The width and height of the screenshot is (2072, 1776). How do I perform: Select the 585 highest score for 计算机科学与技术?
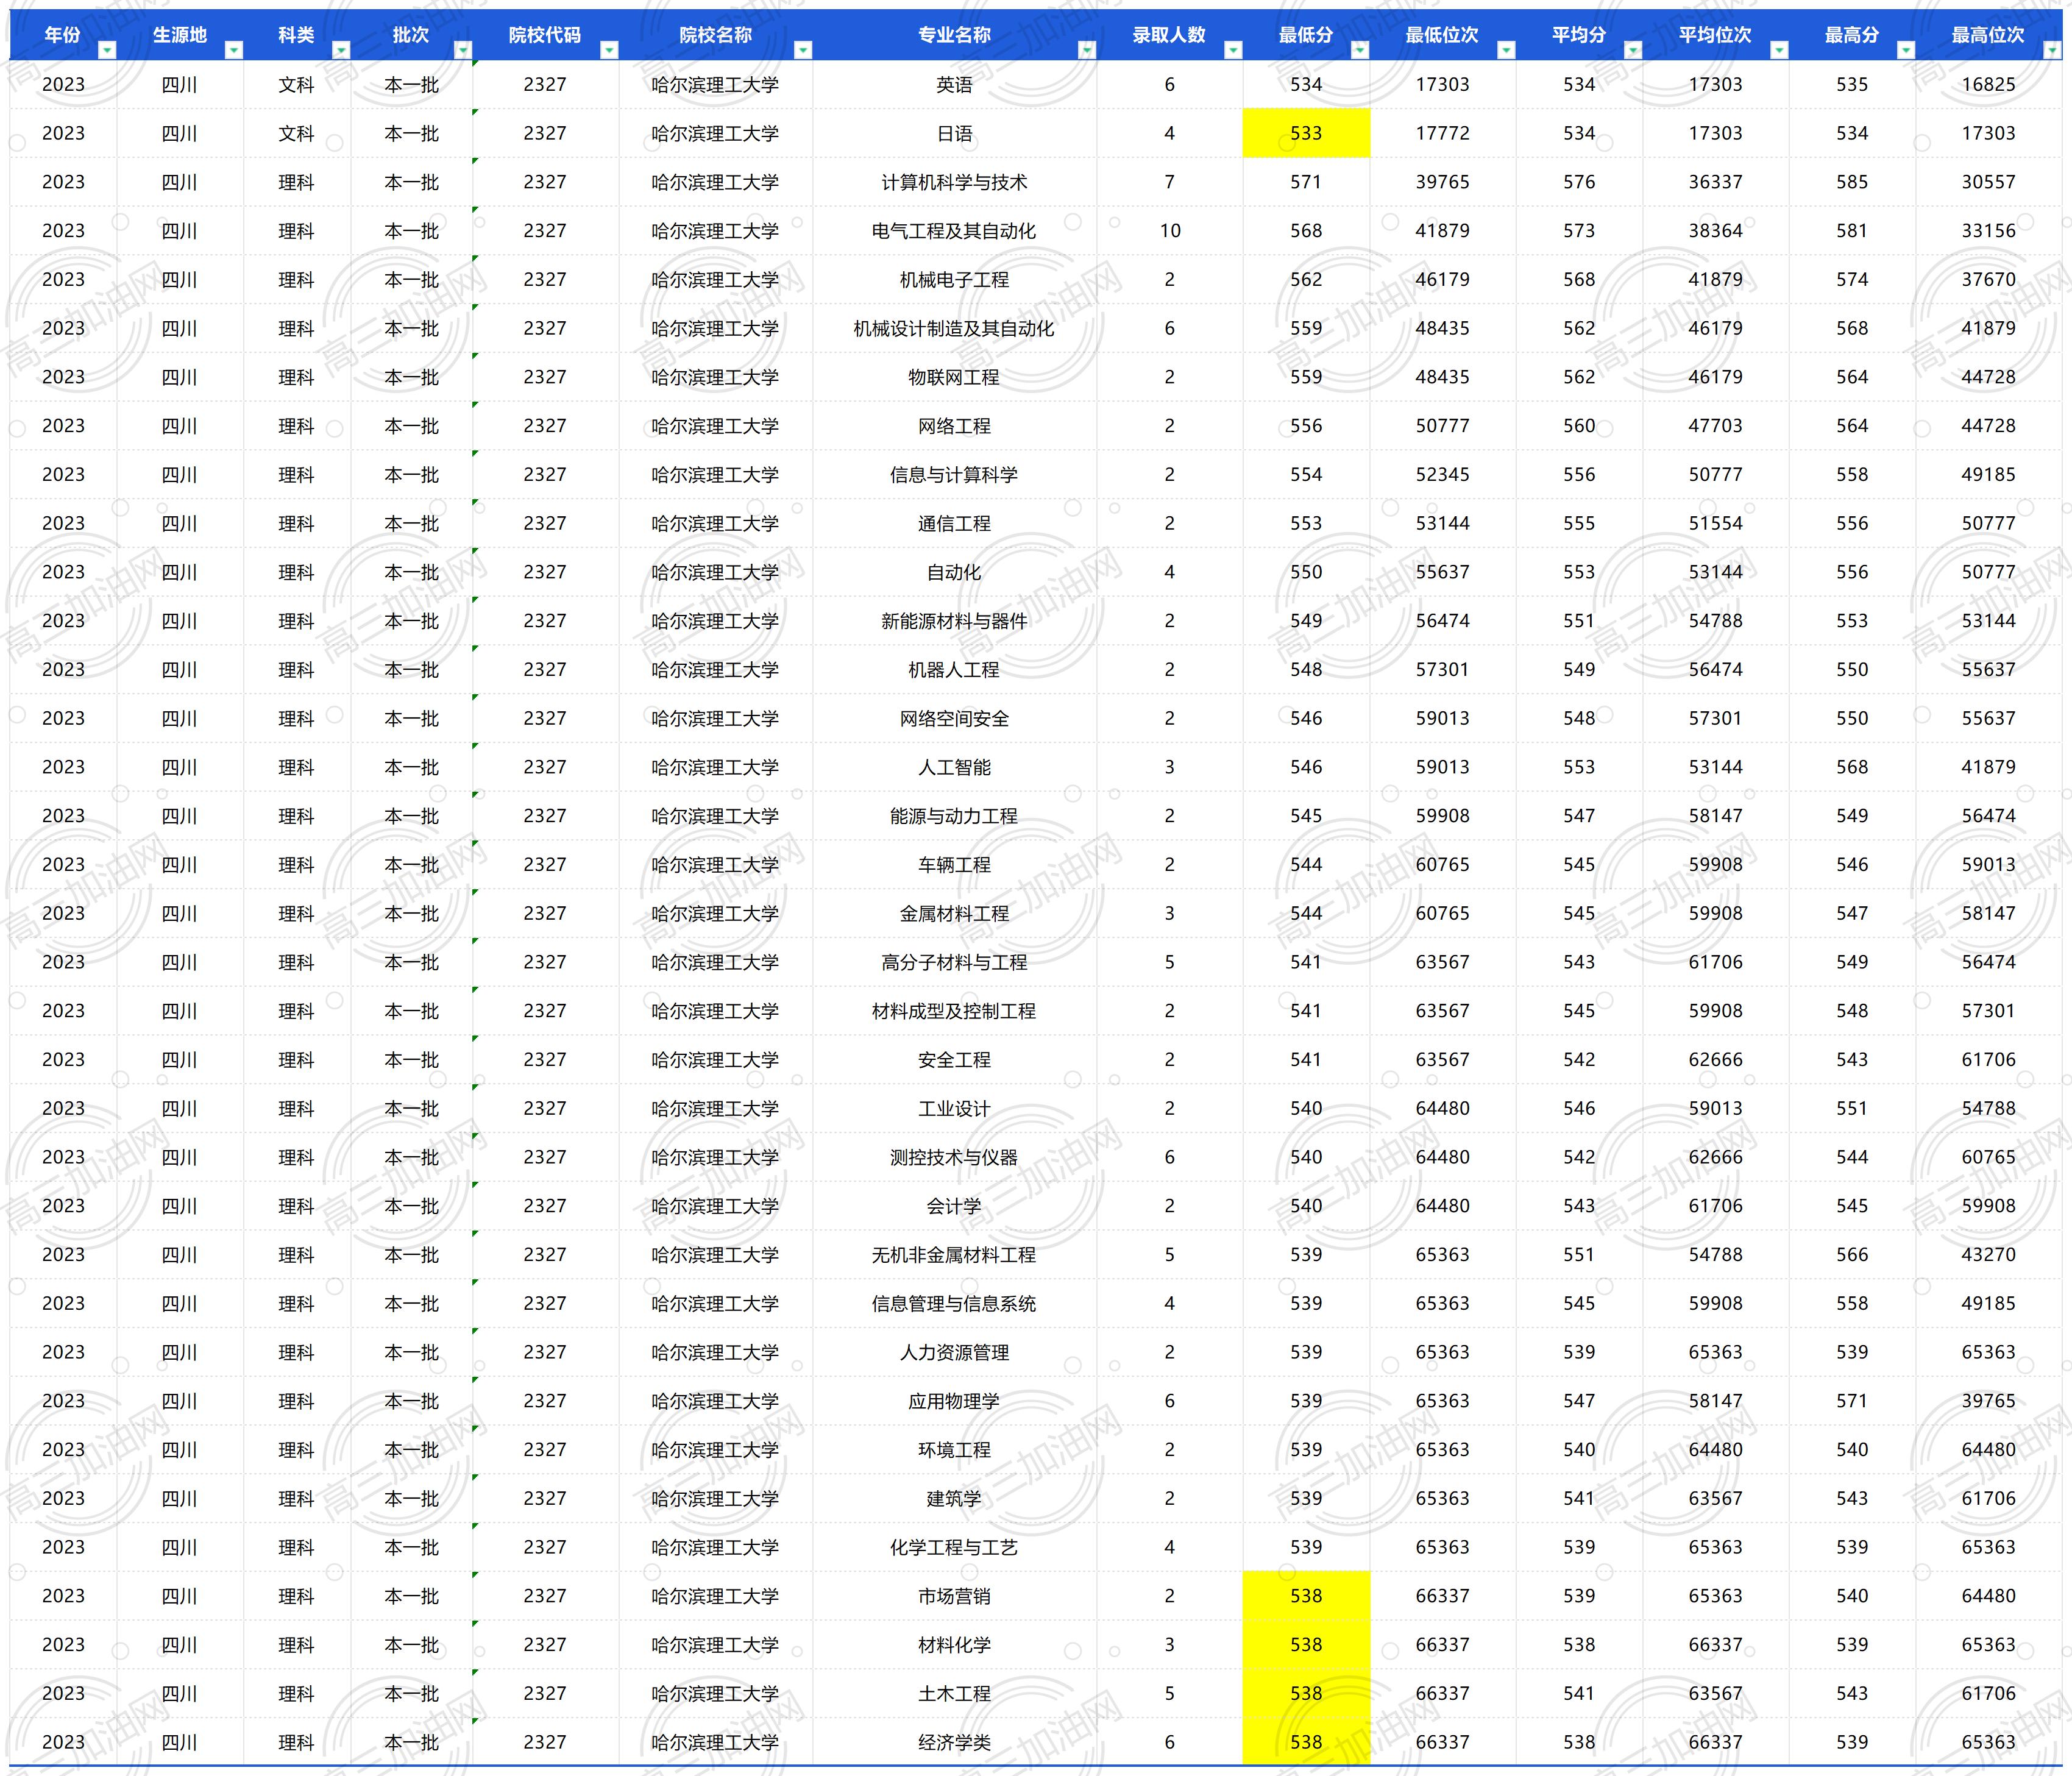[x=1852, y=182]
